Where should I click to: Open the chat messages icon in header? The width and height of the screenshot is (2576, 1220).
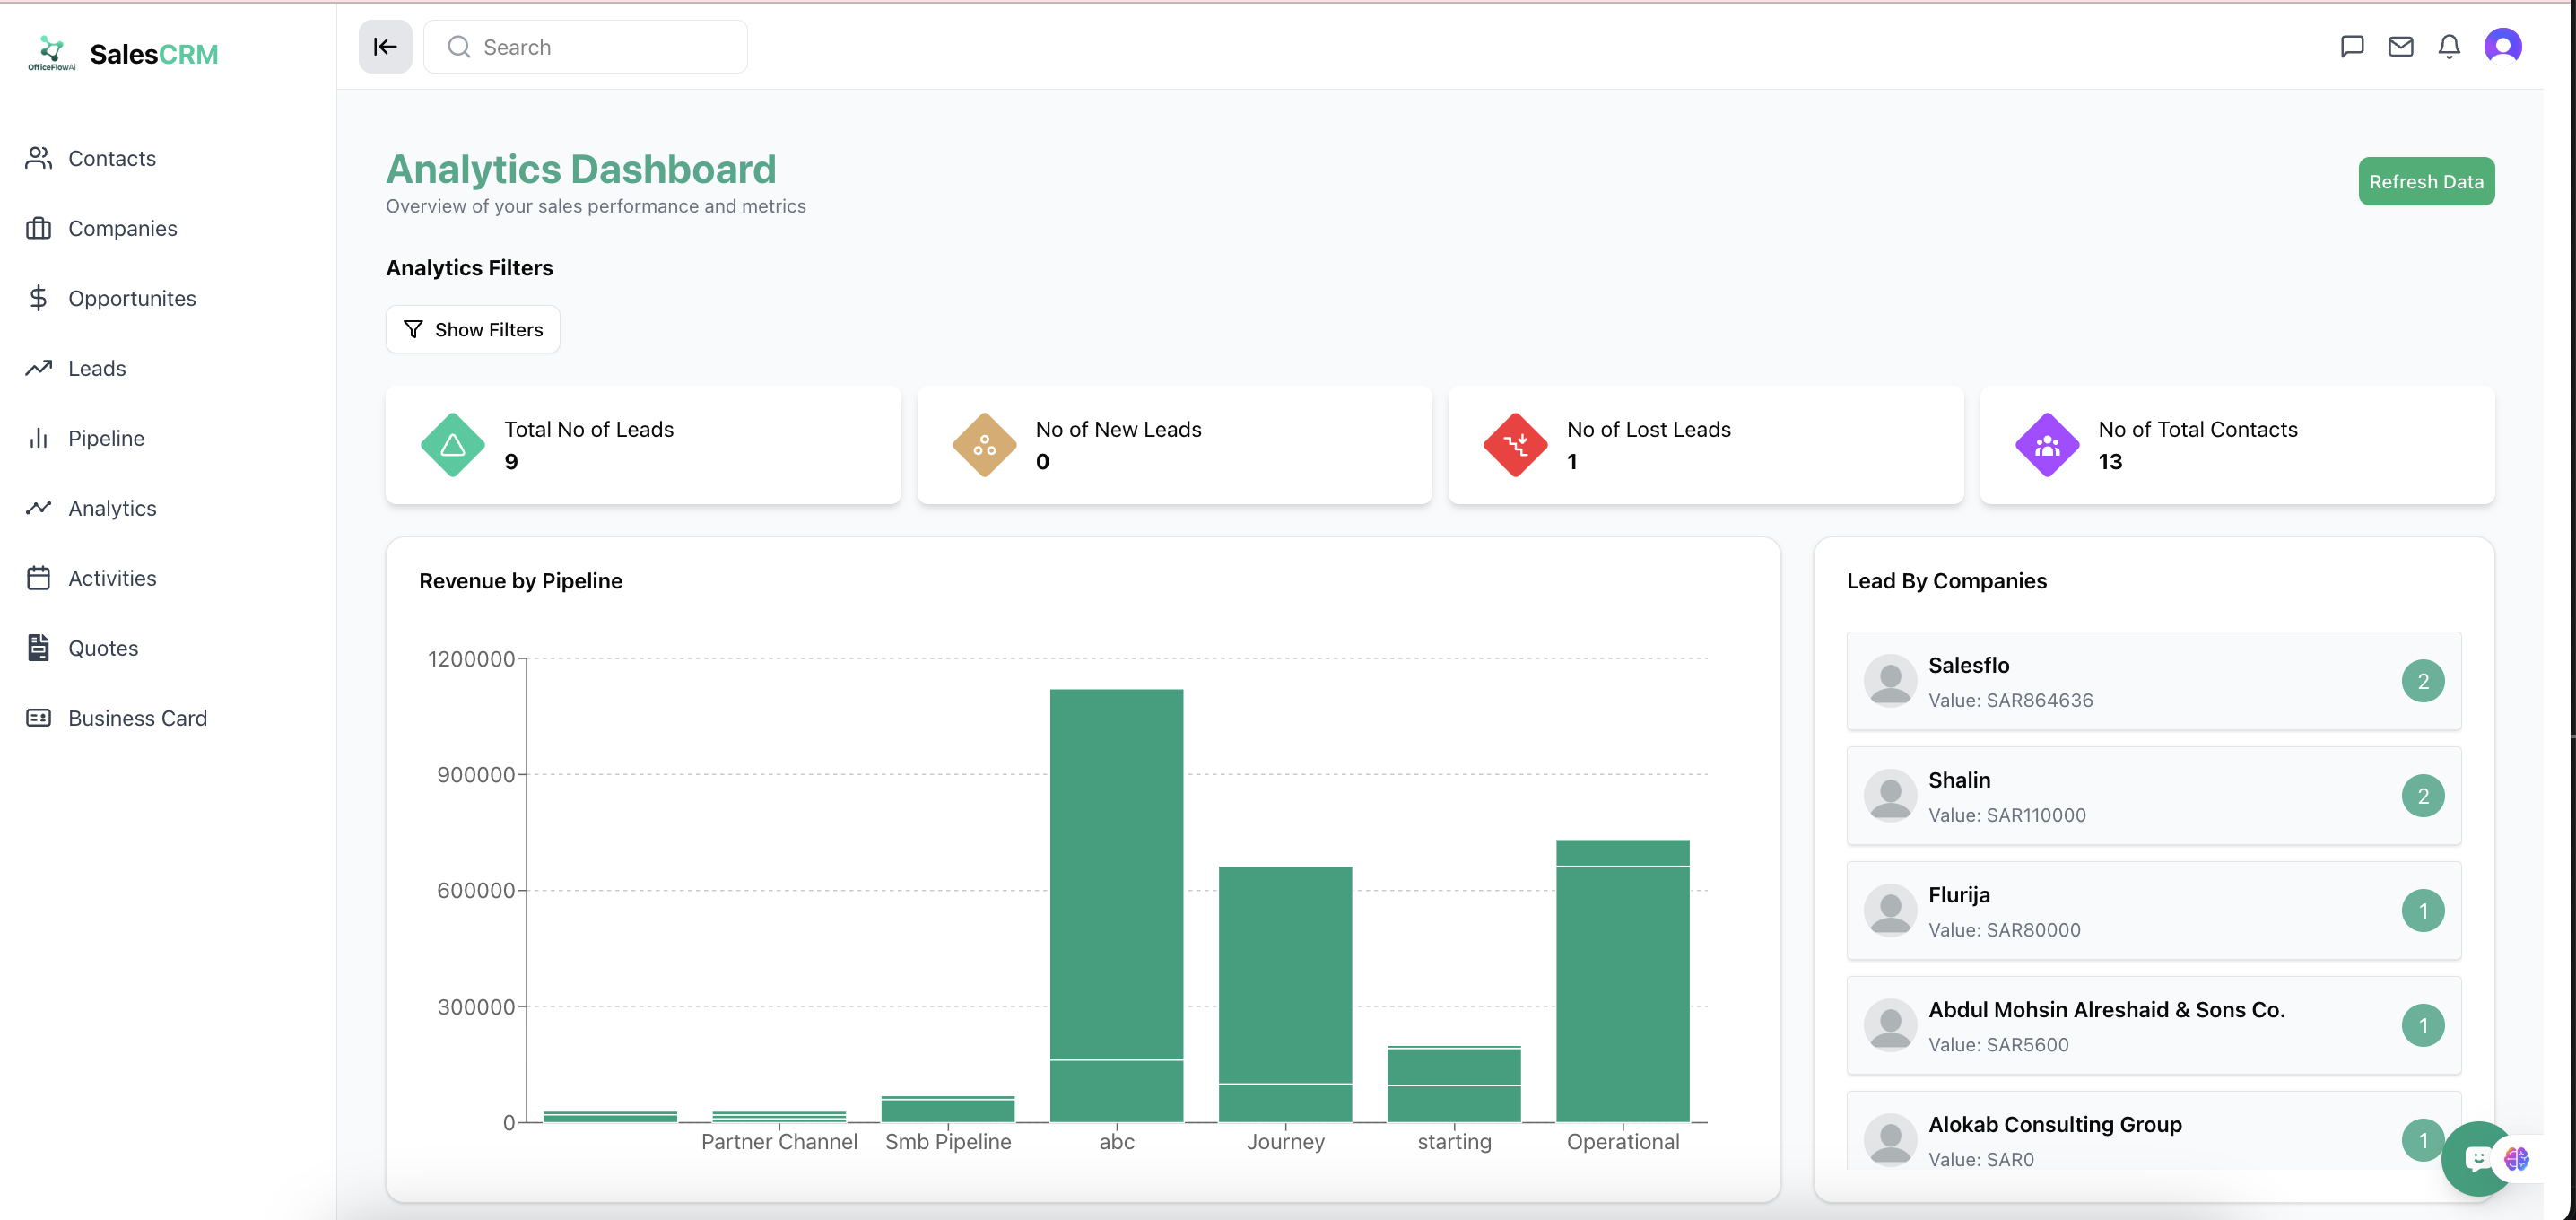click(x=2352, y=47)
